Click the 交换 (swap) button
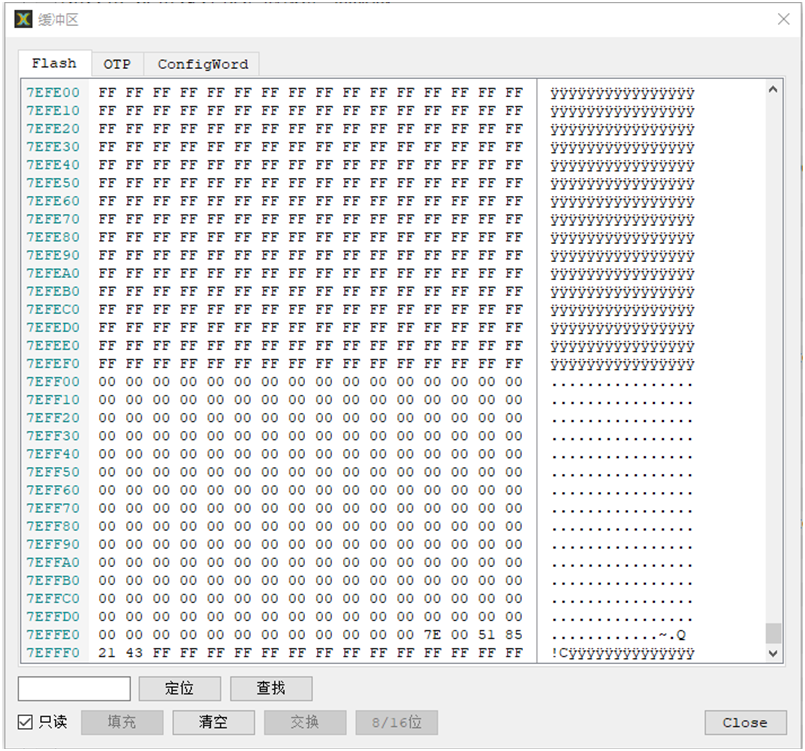Screen dimensions: 805x751 click(305, 722)
